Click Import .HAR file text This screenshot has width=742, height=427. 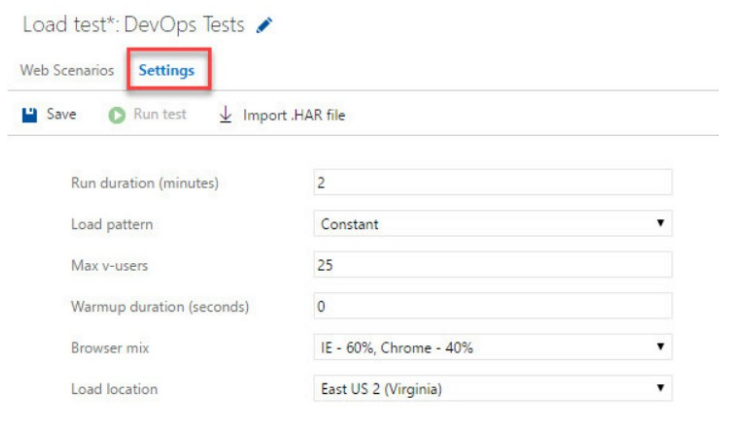294,115
